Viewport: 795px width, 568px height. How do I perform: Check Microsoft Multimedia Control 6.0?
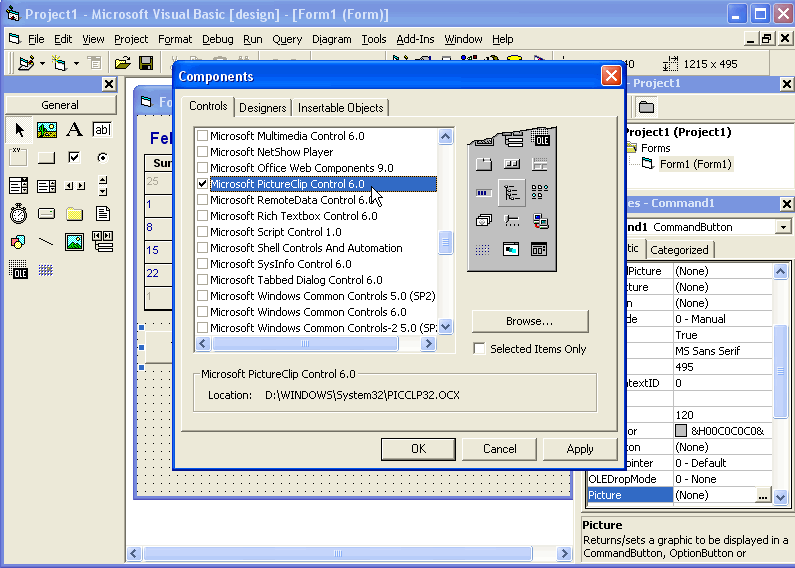point(202,135)
